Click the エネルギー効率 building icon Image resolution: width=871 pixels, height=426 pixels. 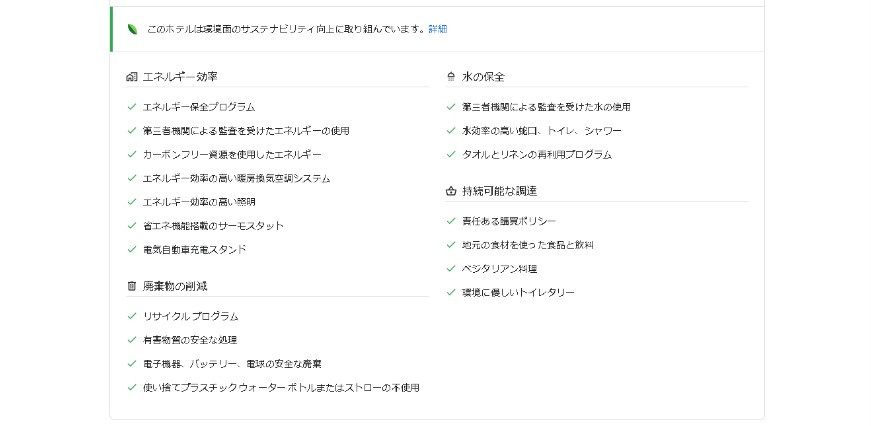[x=132, y=77]
